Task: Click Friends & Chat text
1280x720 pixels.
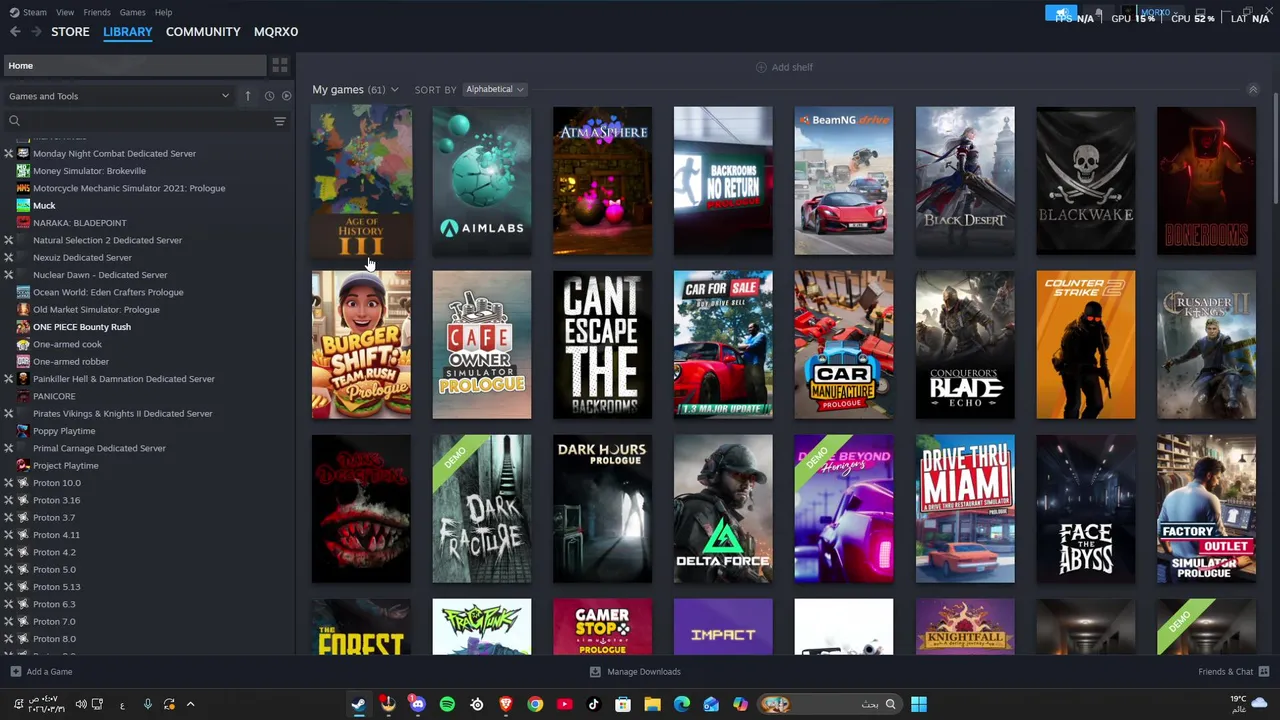Action: (1225, 672)
